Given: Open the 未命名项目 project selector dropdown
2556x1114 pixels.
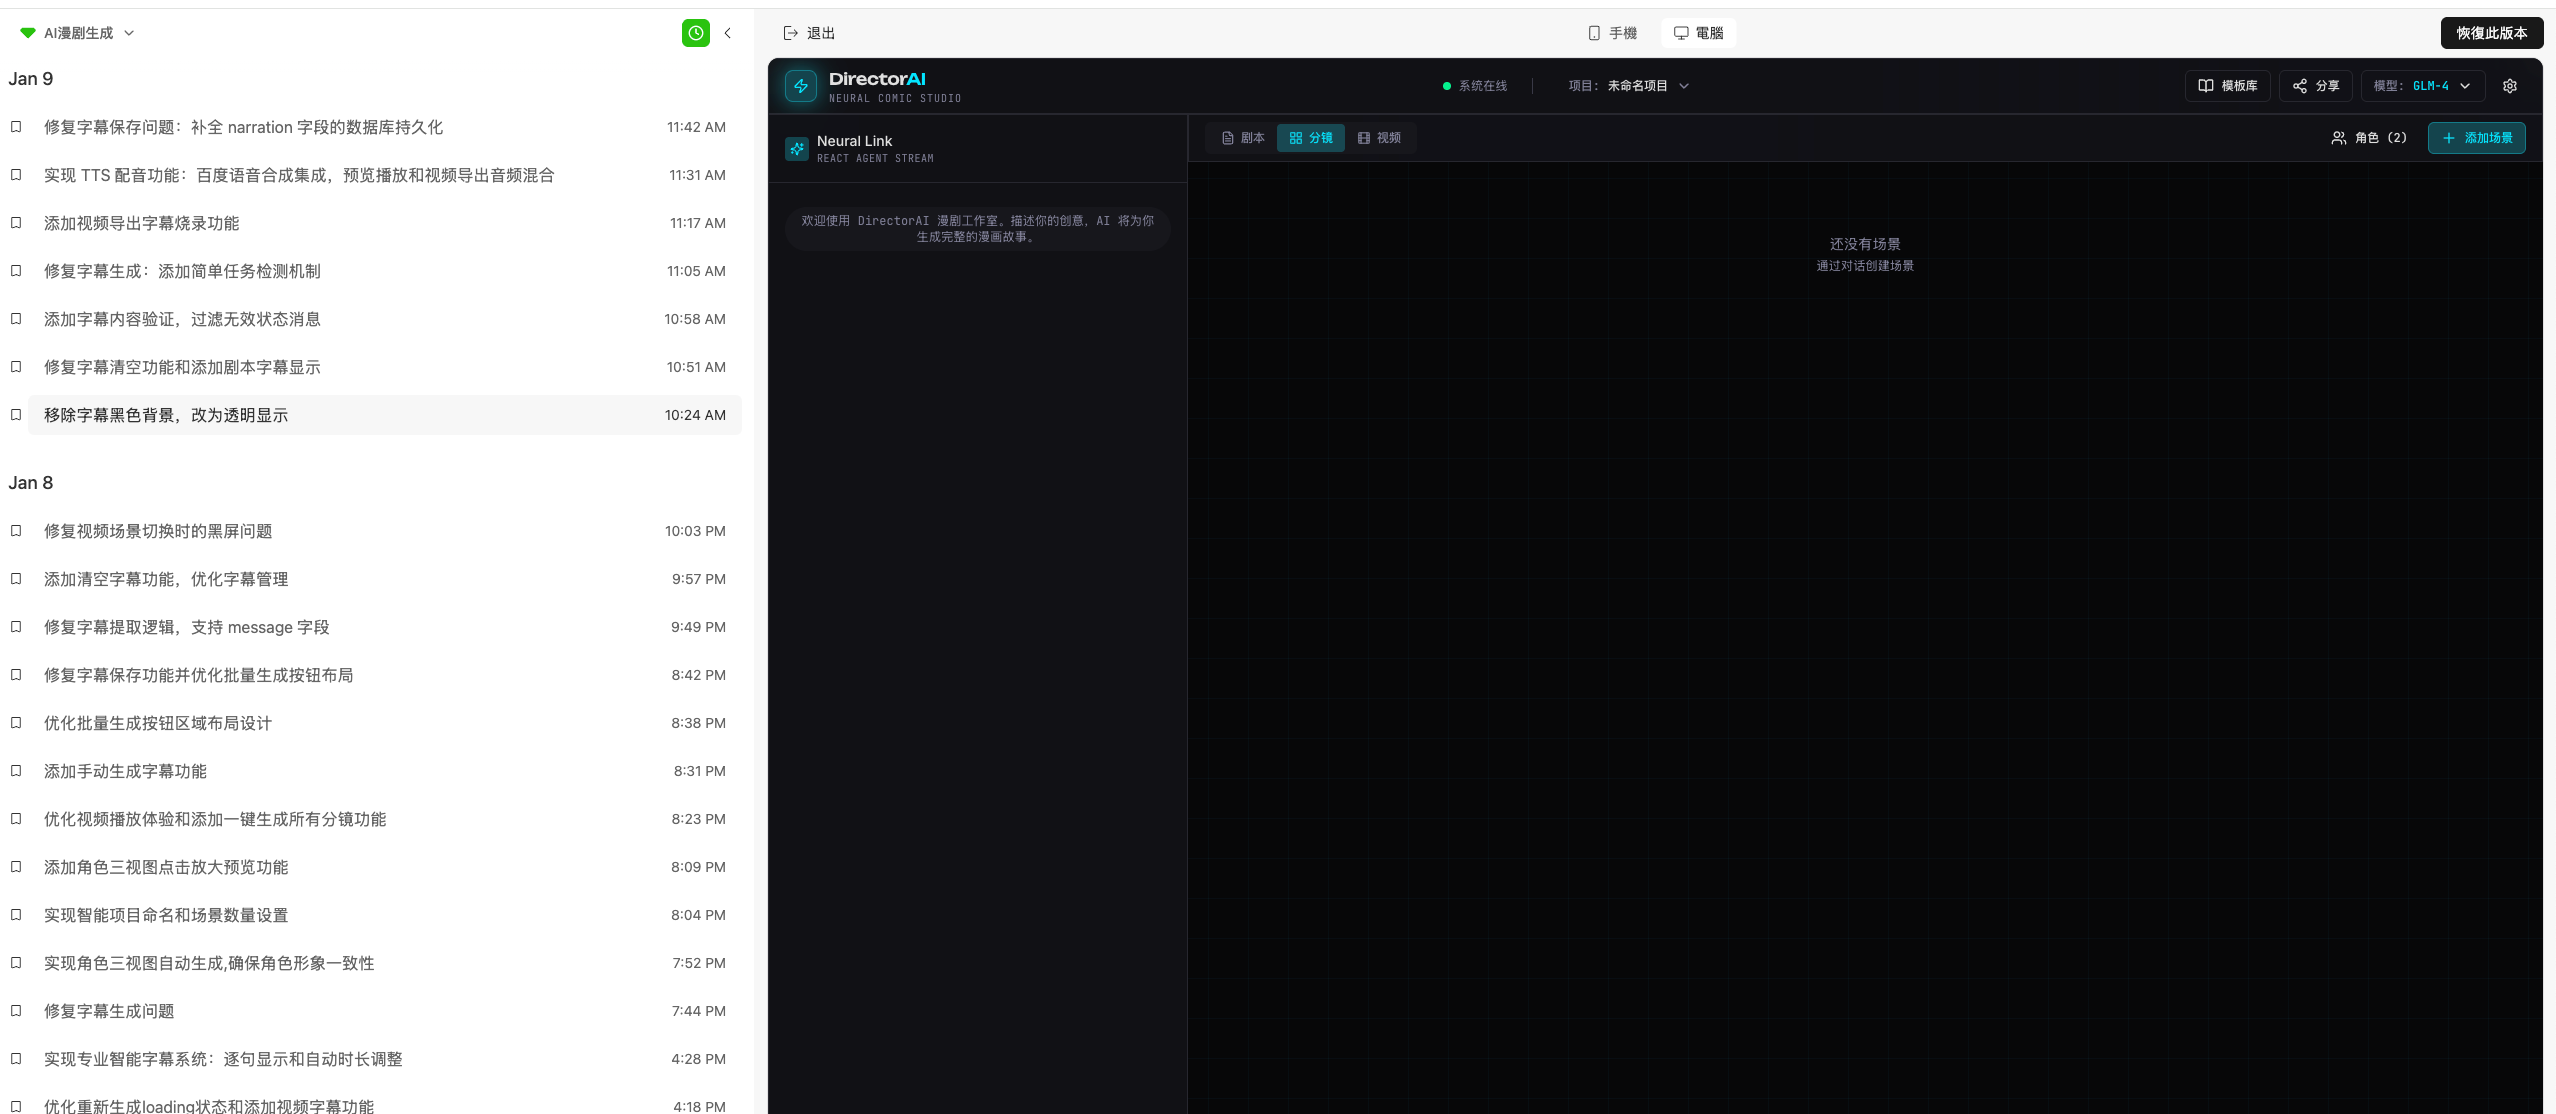Looking at the screenshot, I should [1646, 86].
